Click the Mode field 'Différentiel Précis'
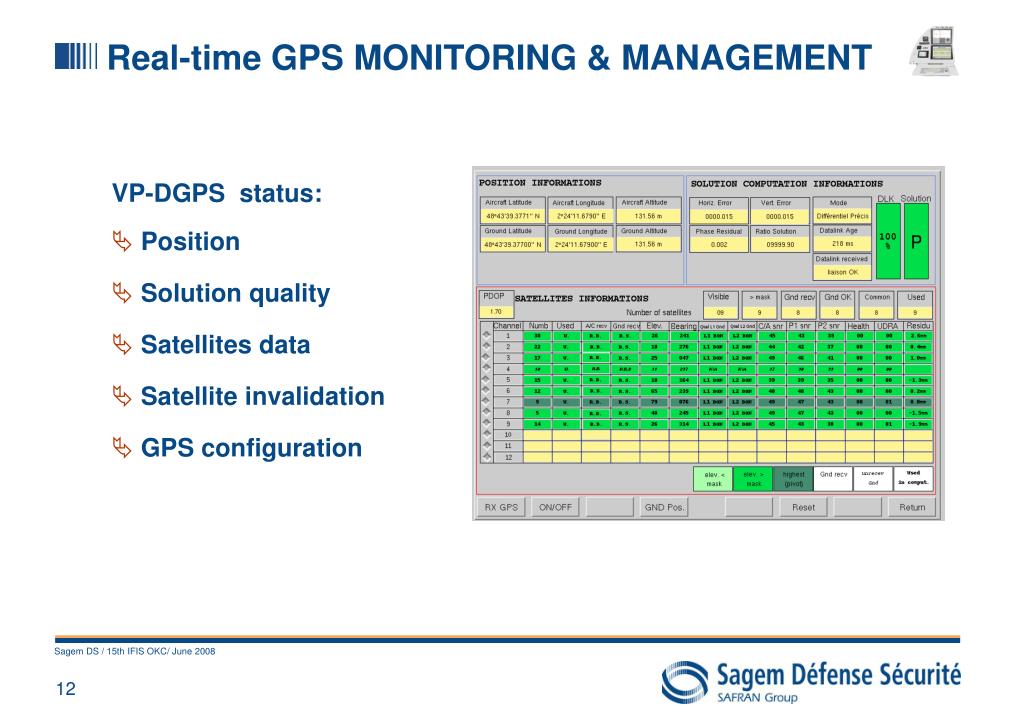Viewport: 1024px width, 724px height. 842,216
